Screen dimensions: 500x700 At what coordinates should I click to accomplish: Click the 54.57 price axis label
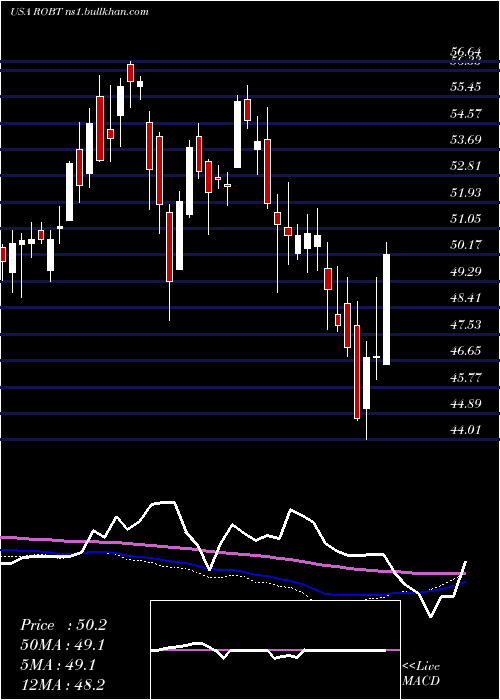point(466,113)
